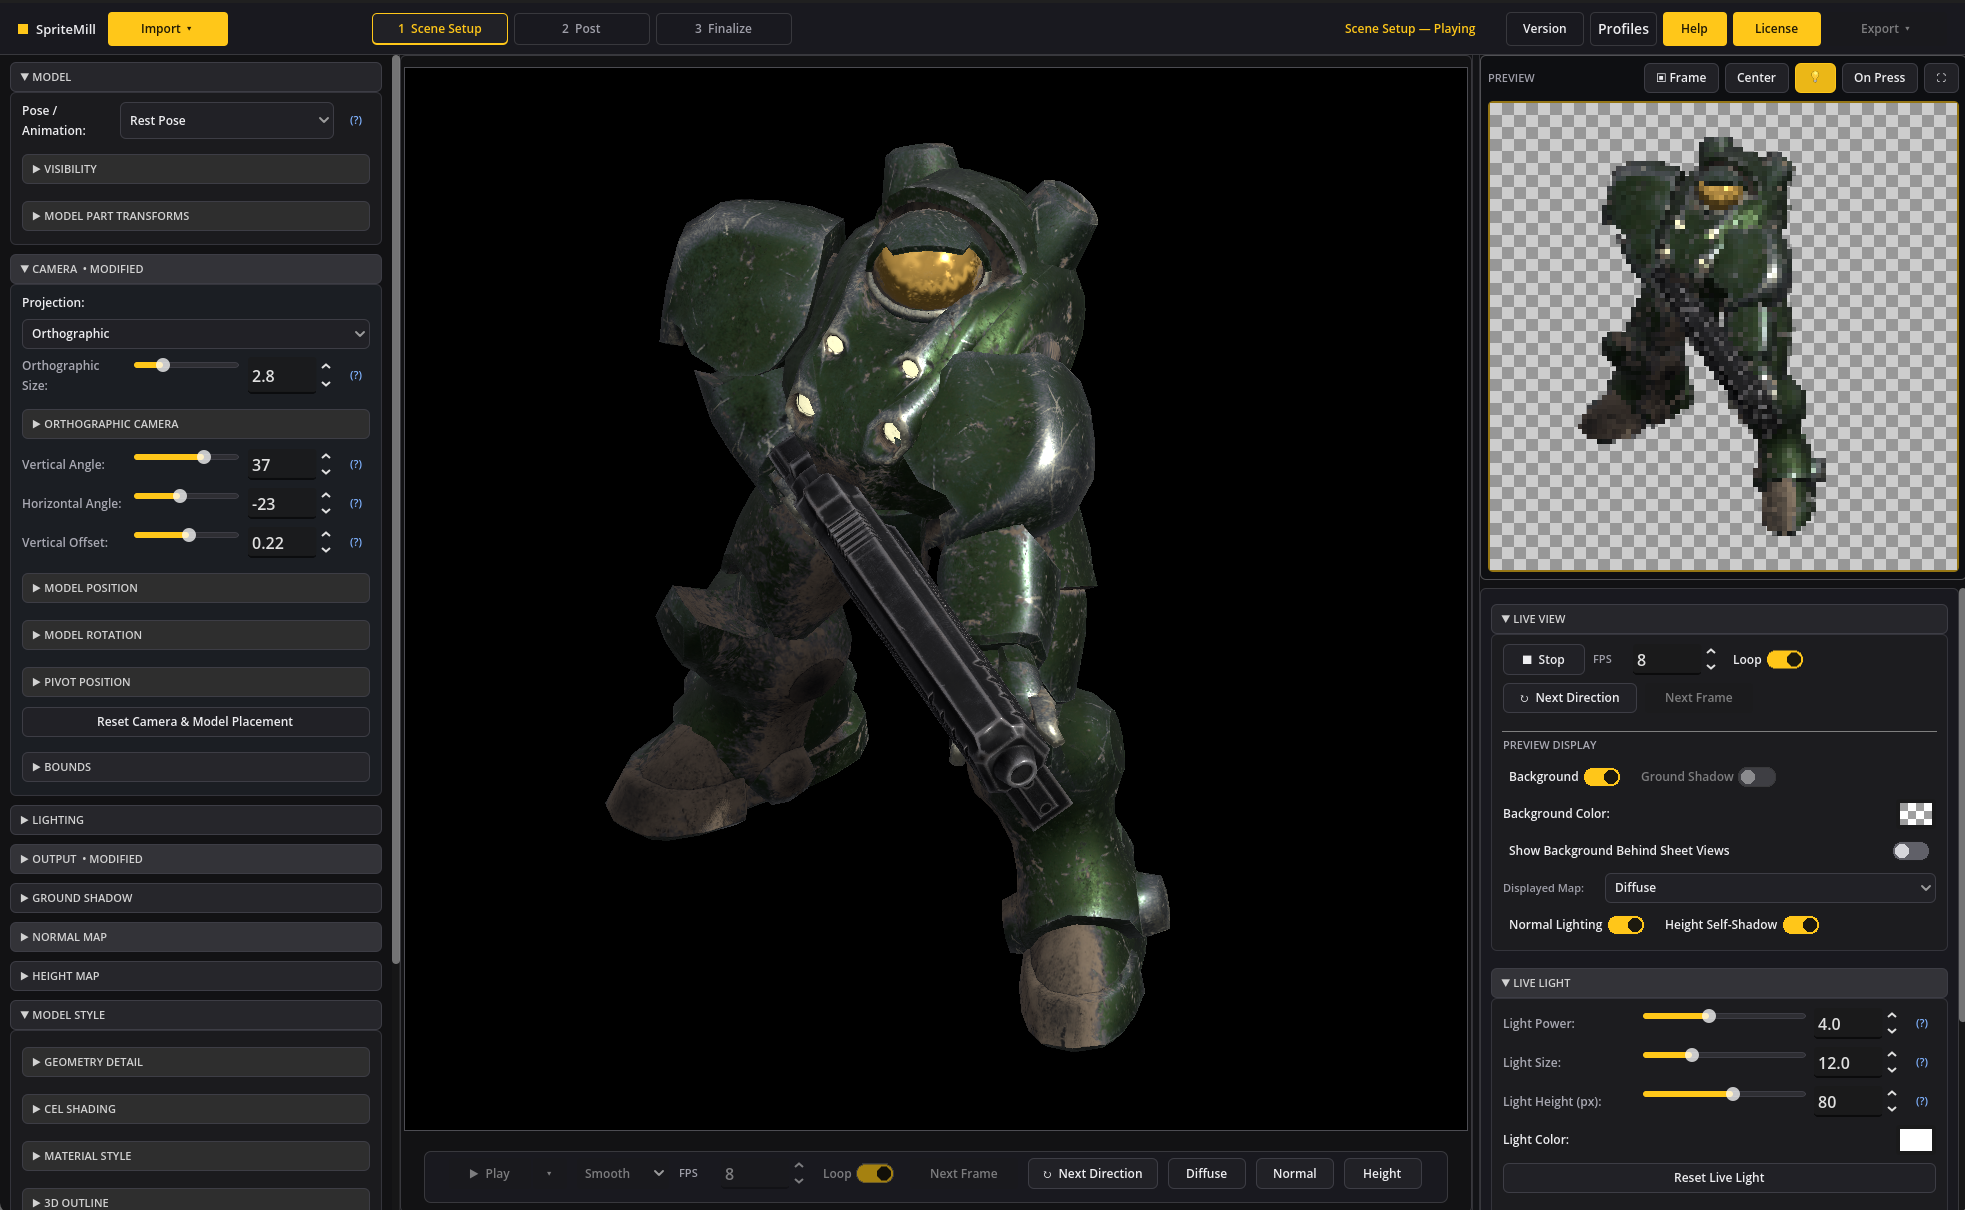Toggle the Background preview switch
Image resolution: width=1965 pixels, height=1210 pixels.
1602,777
